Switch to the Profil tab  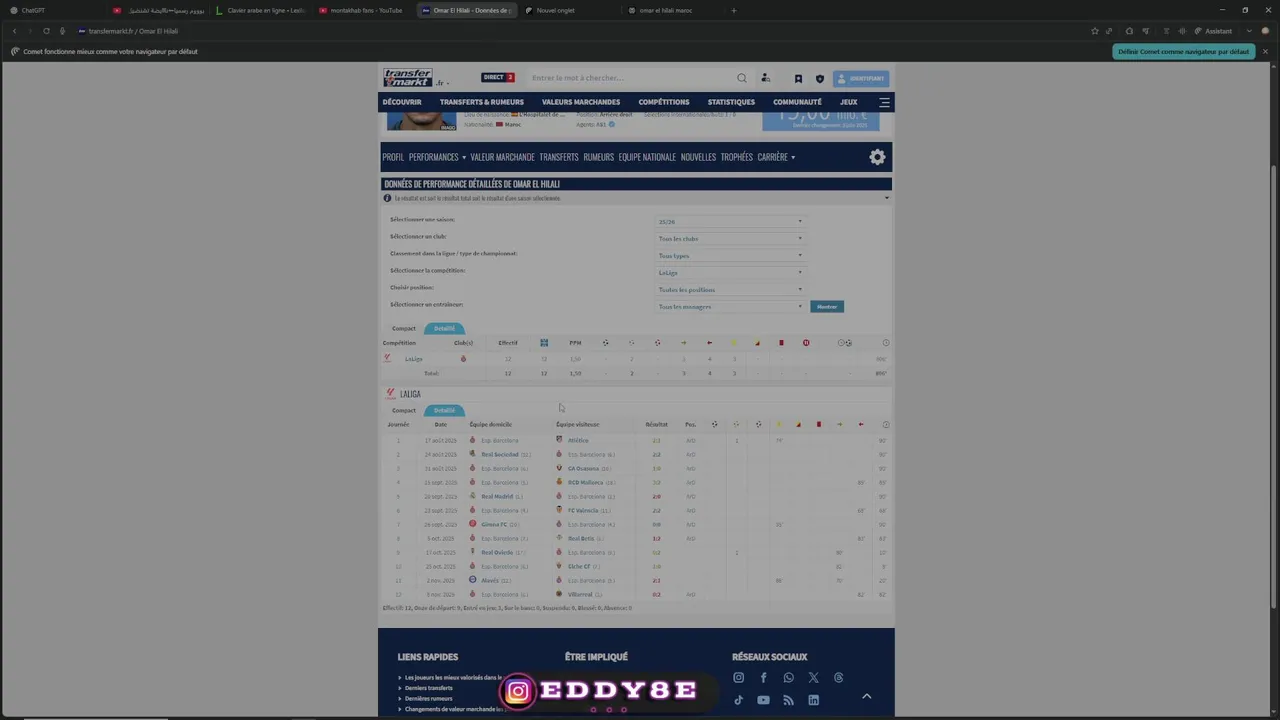click(393, 157)
